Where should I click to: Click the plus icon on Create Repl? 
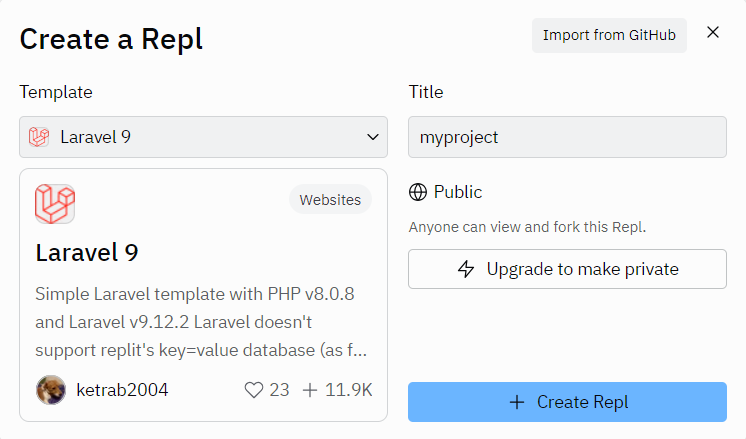point(517,402)
